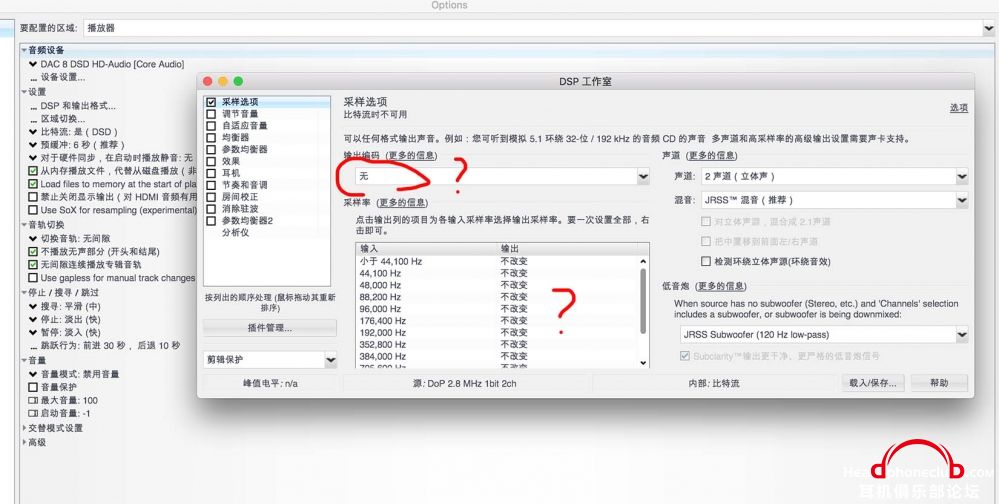Collapse the 停止 / 搜寻 / 跳过 section
Screen dimensions: 999x504
tap(24, 292)
